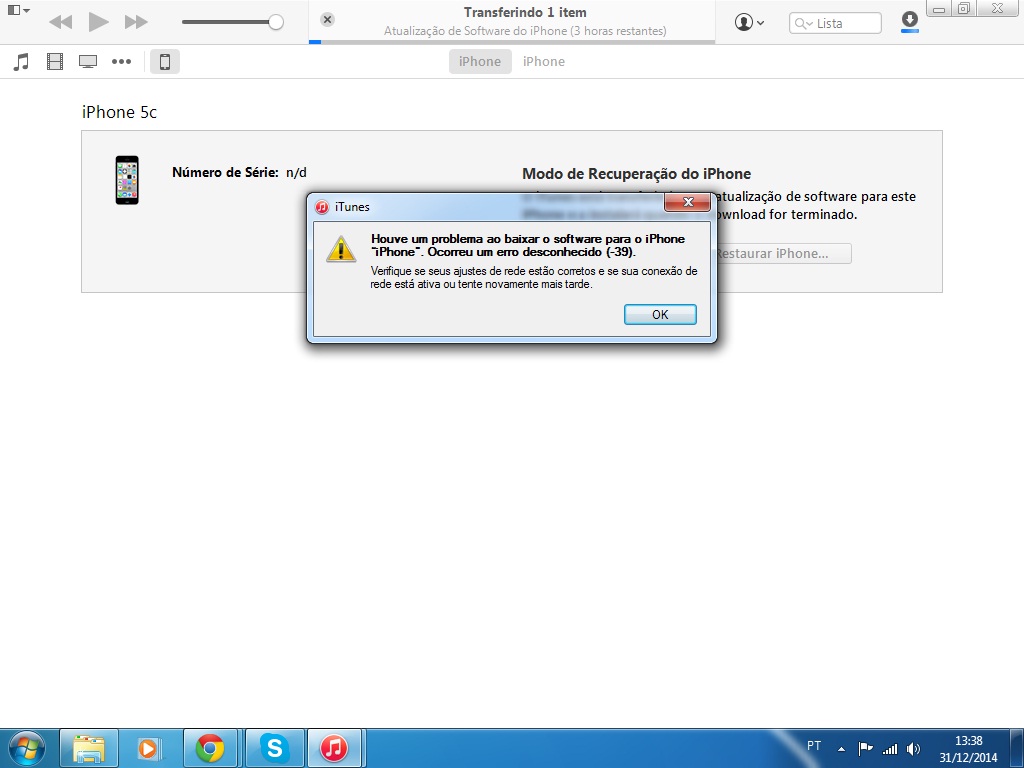
Task: Cancel the transfer using the X button
Action: [x=328, y=20]
